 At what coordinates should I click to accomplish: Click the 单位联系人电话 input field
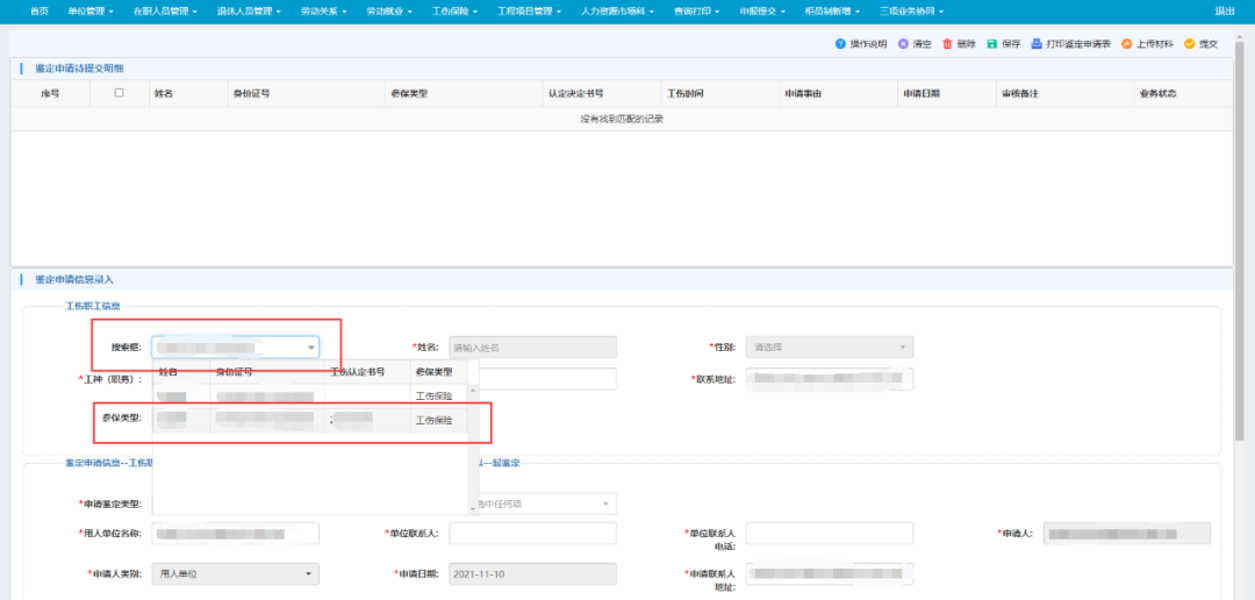(829, 534)
